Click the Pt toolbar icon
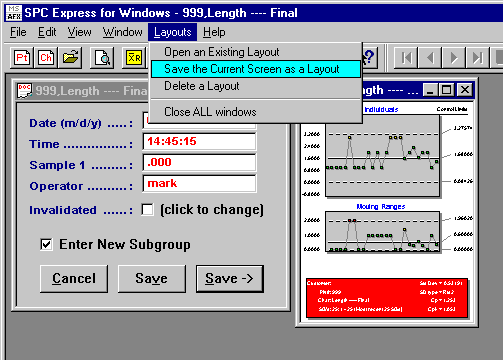503x360 pixels. [22, 58]
